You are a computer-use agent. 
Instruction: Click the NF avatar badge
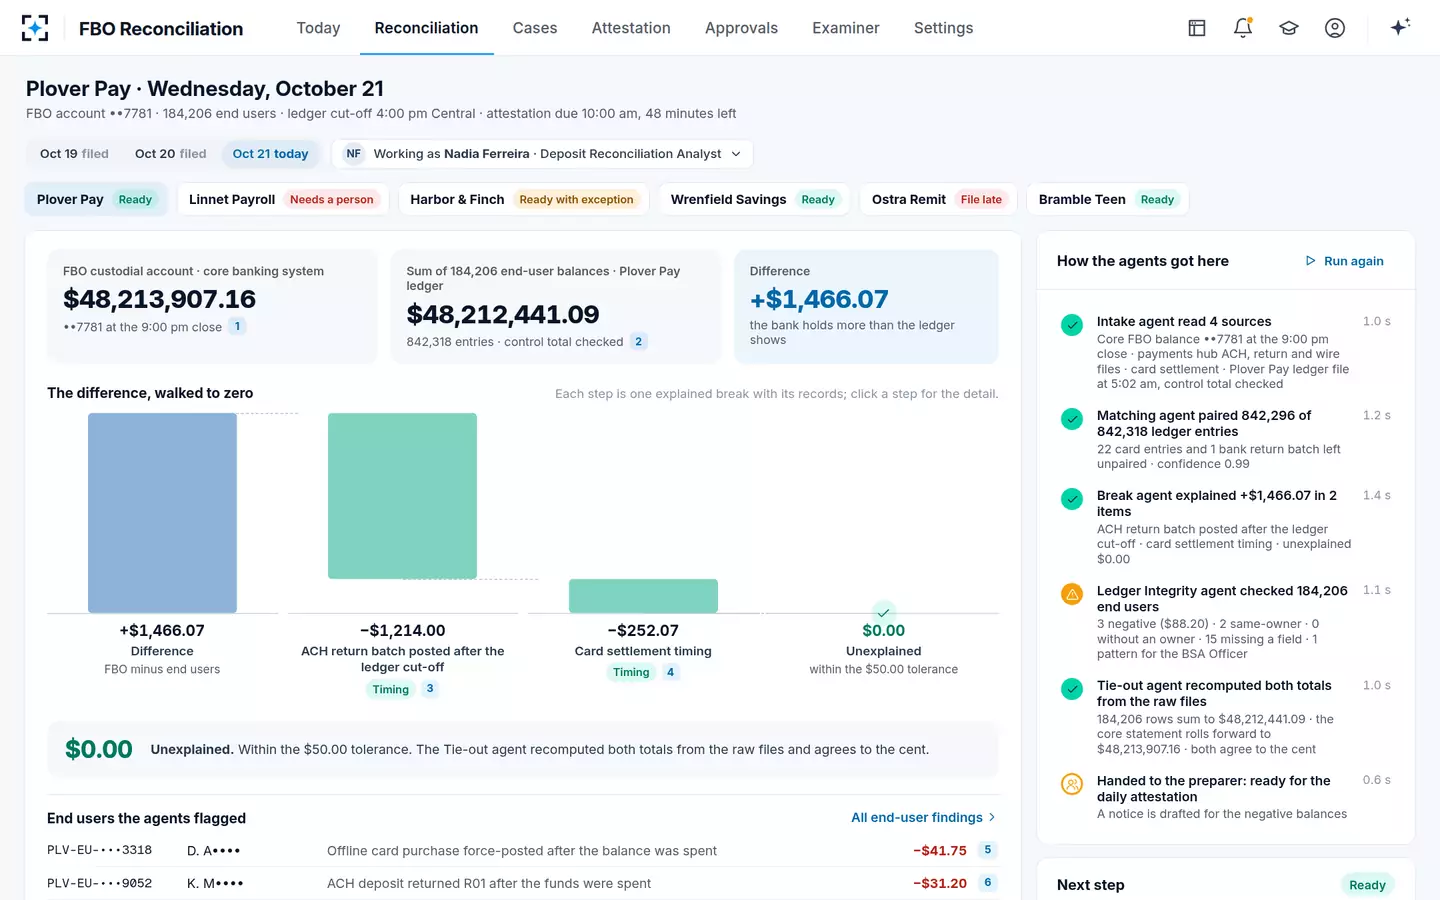354,154
